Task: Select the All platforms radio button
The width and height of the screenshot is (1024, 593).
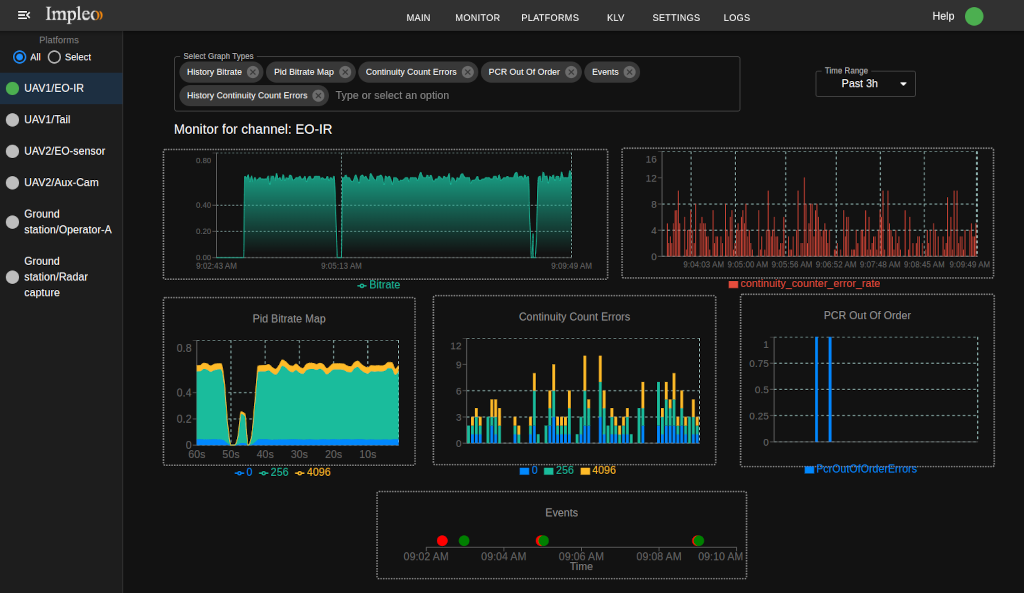Action: click(20, 57)
